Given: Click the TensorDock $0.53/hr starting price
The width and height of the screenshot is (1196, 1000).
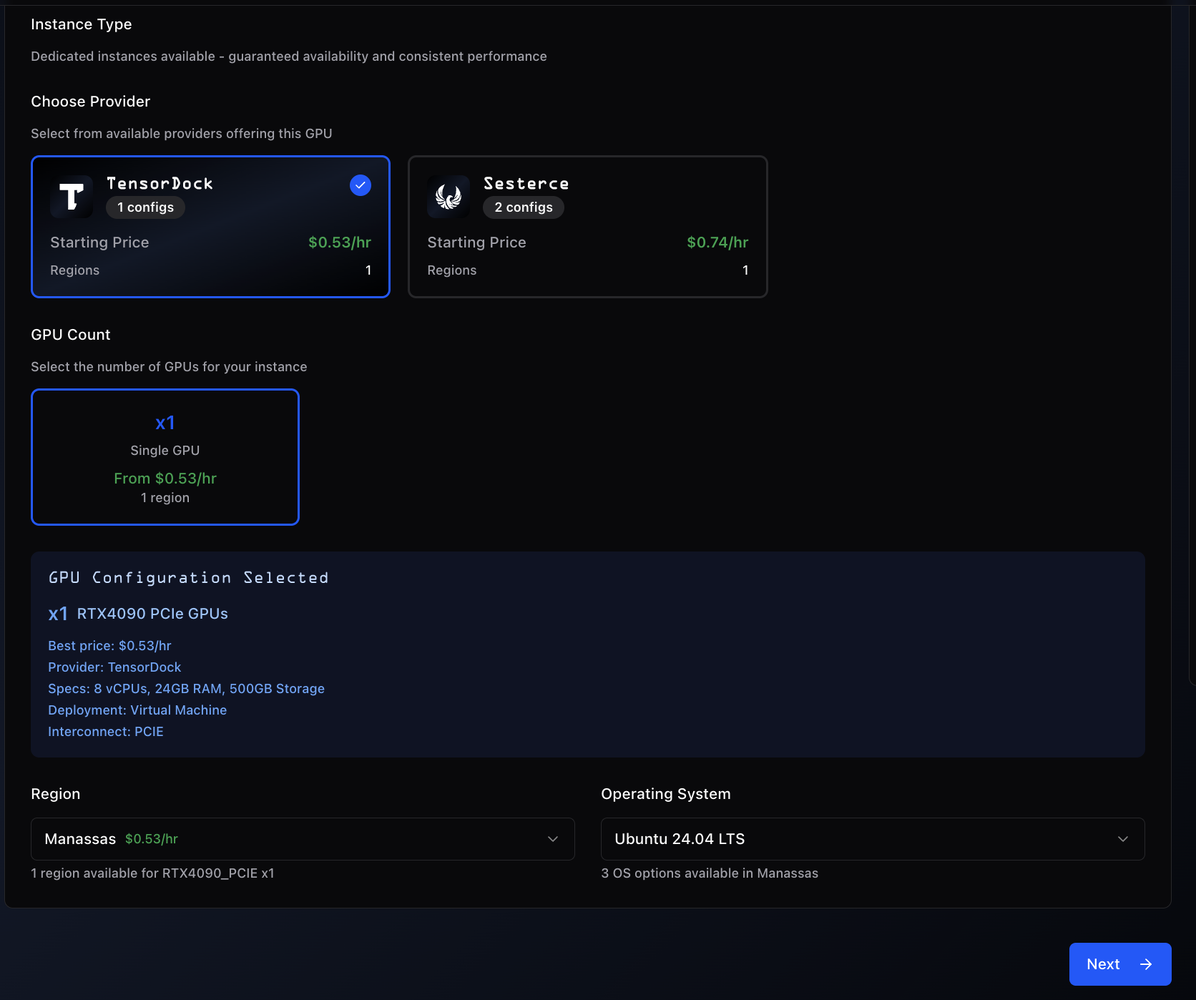Looking at the screenshot, I should 339,242.
